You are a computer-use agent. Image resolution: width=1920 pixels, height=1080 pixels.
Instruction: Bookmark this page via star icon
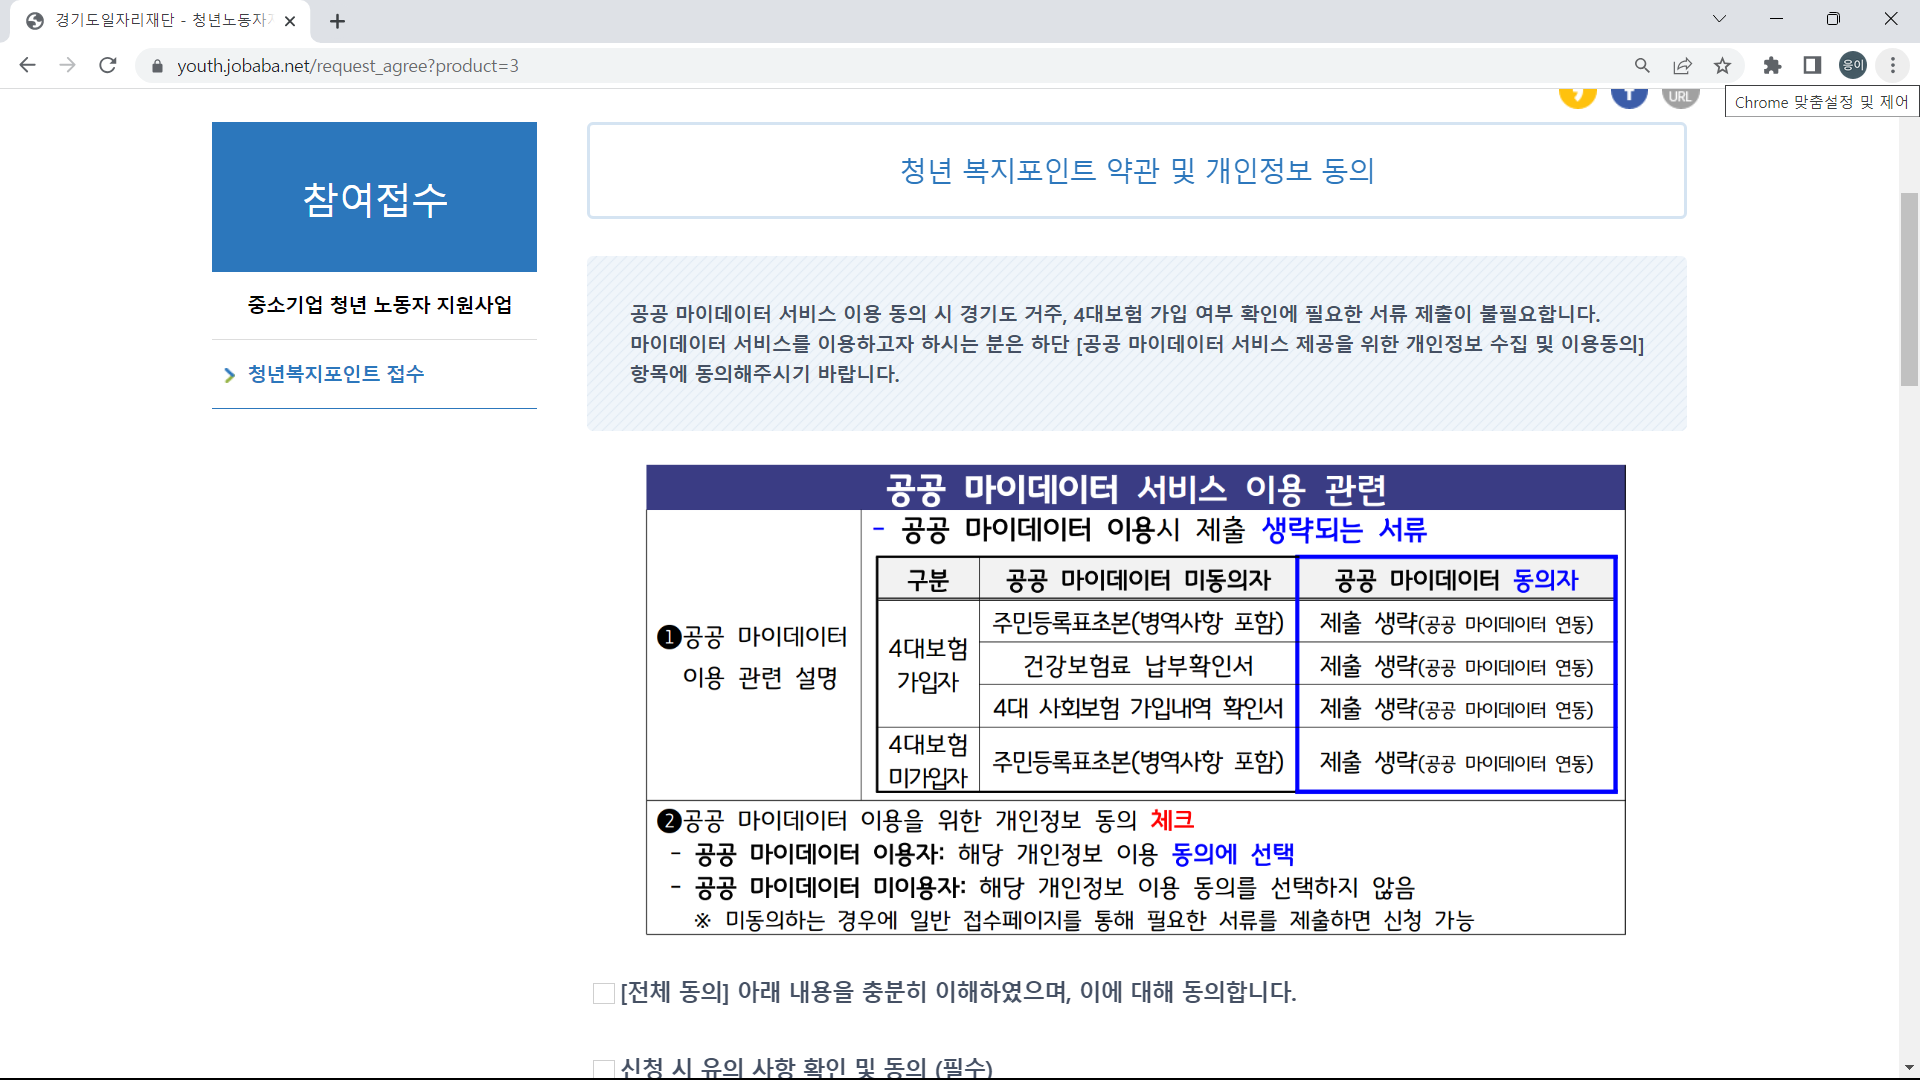click(1723, 65)
